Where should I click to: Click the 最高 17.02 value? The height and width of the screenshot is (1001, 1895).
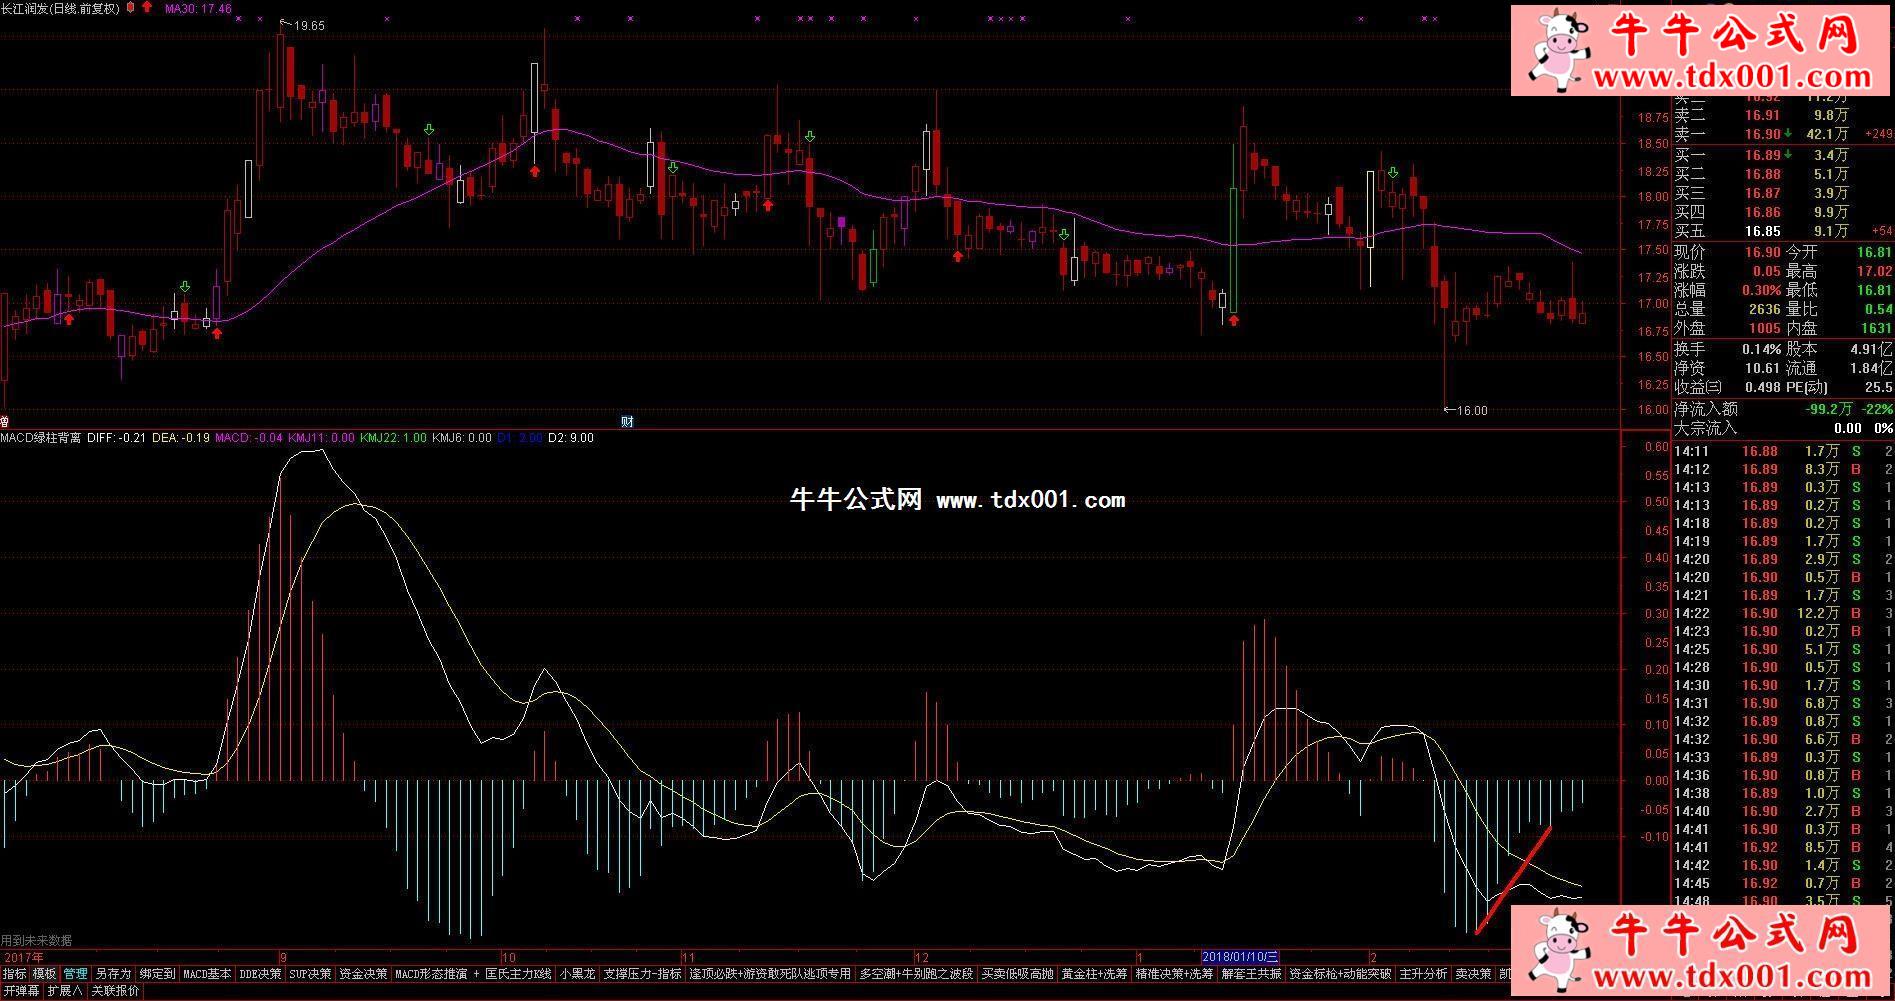pyautogui.click(x=1874, y=271)
